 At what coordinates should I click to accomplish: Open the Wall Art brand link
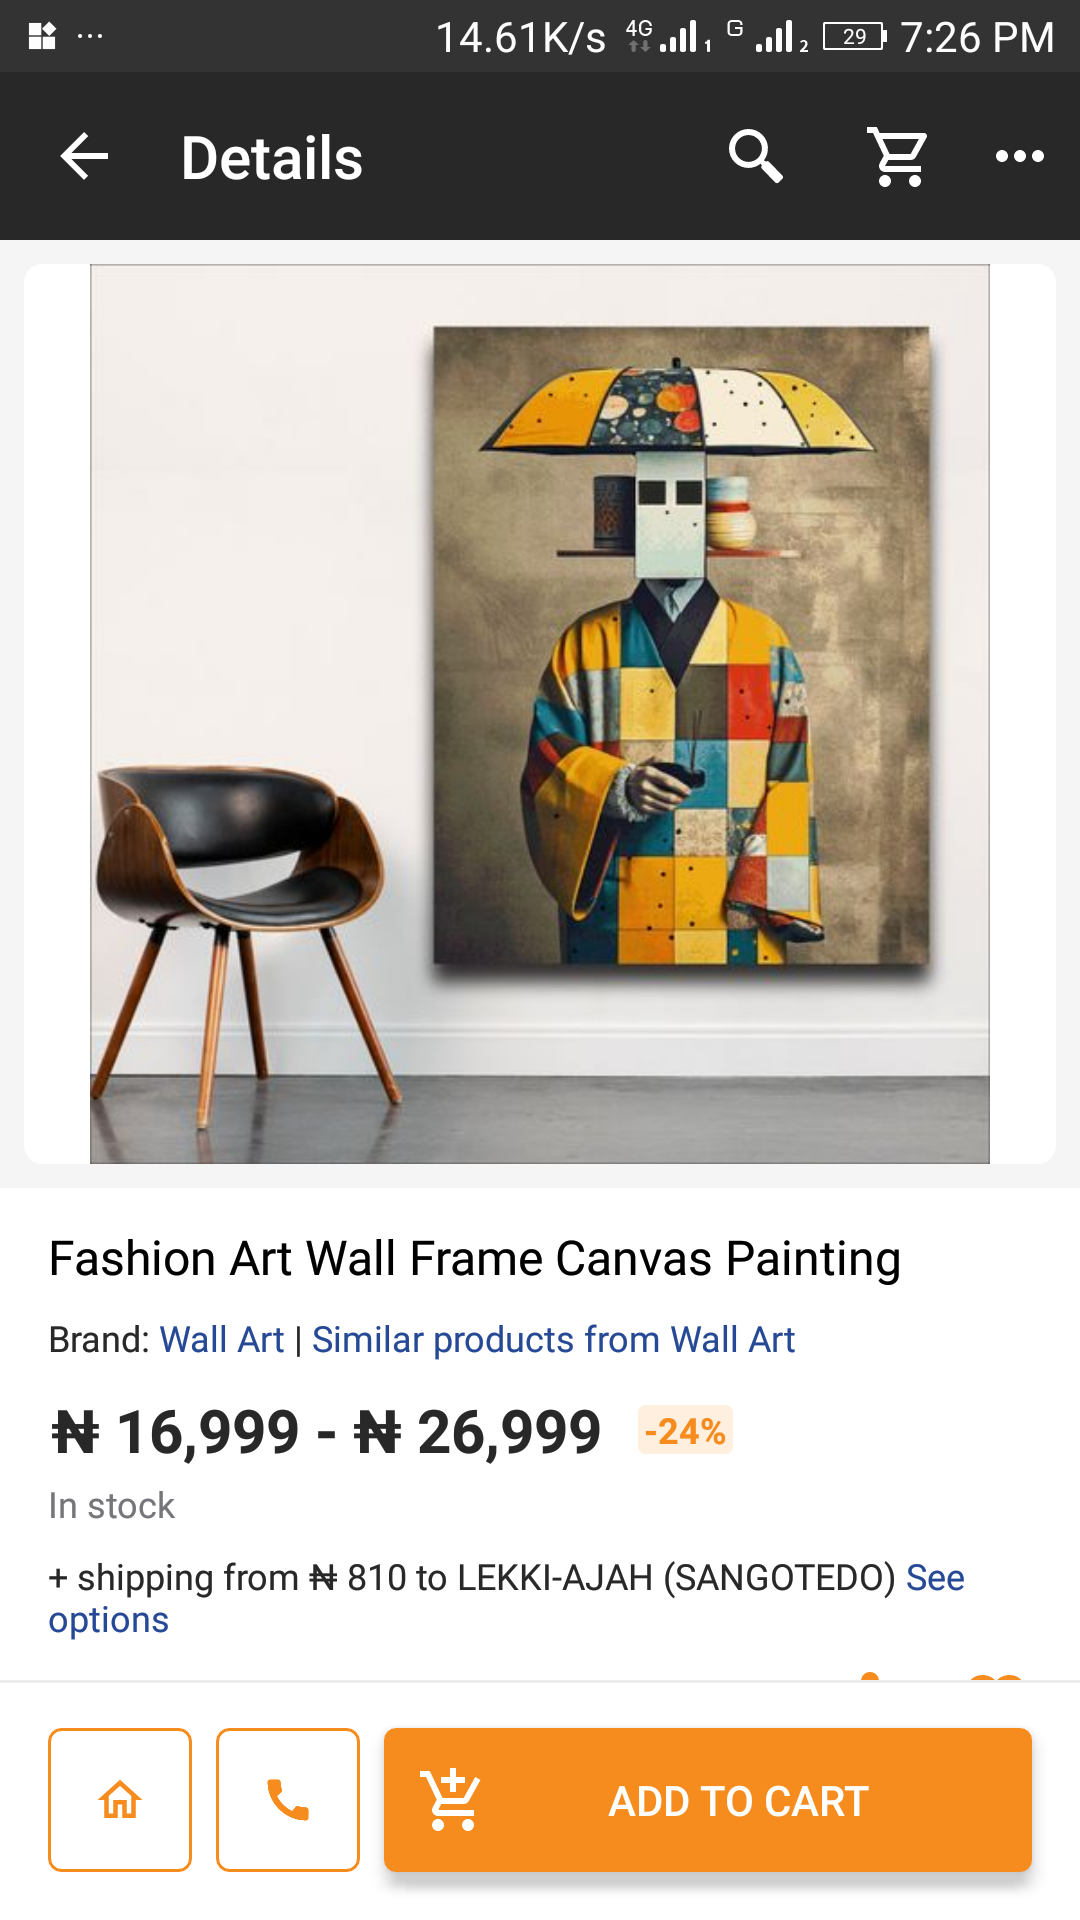pos(222,1340)
